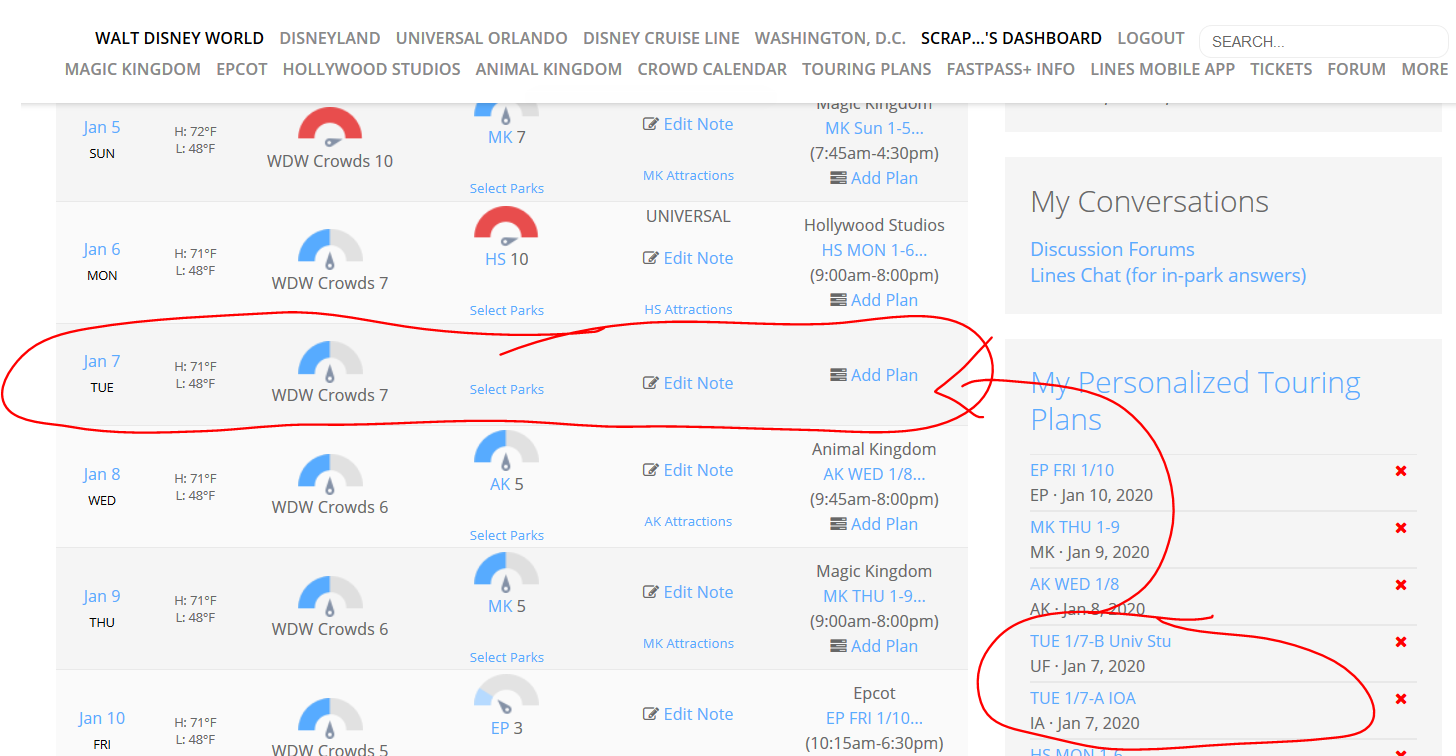Viewport: 1456px width, 756px height.
Task: Click the WDW Crowds 6 gauge for Jan 8
Action: click(x=330, y=473)
